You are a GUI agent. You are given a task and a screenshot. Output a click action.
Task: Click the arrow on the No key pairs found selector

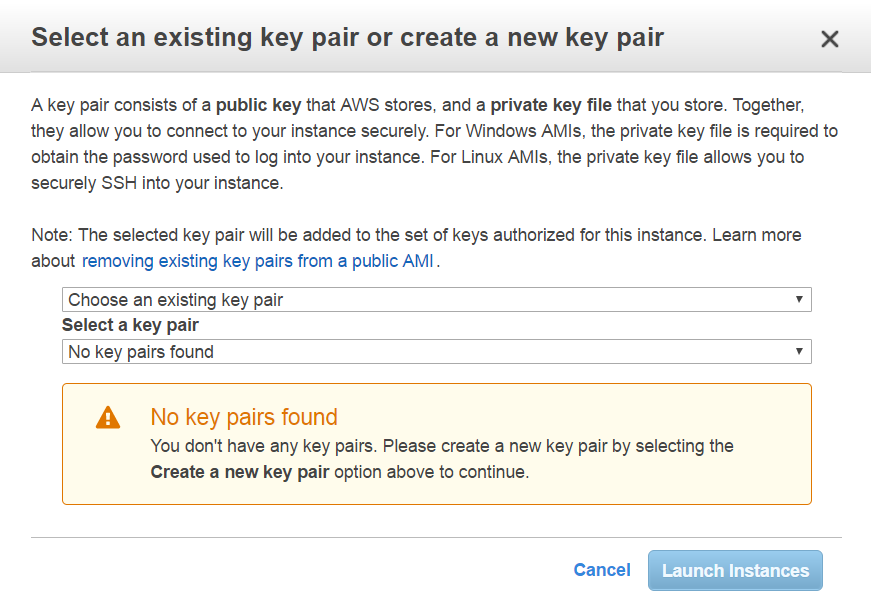point(799,351)
